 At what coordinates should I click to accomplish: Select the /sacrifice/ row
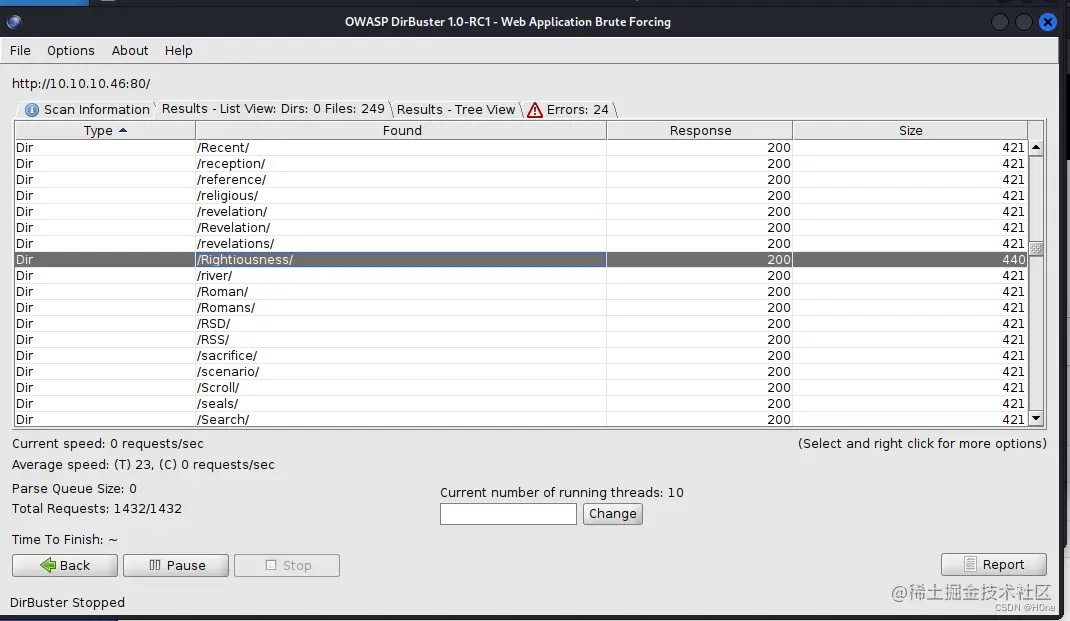(521, 356)
